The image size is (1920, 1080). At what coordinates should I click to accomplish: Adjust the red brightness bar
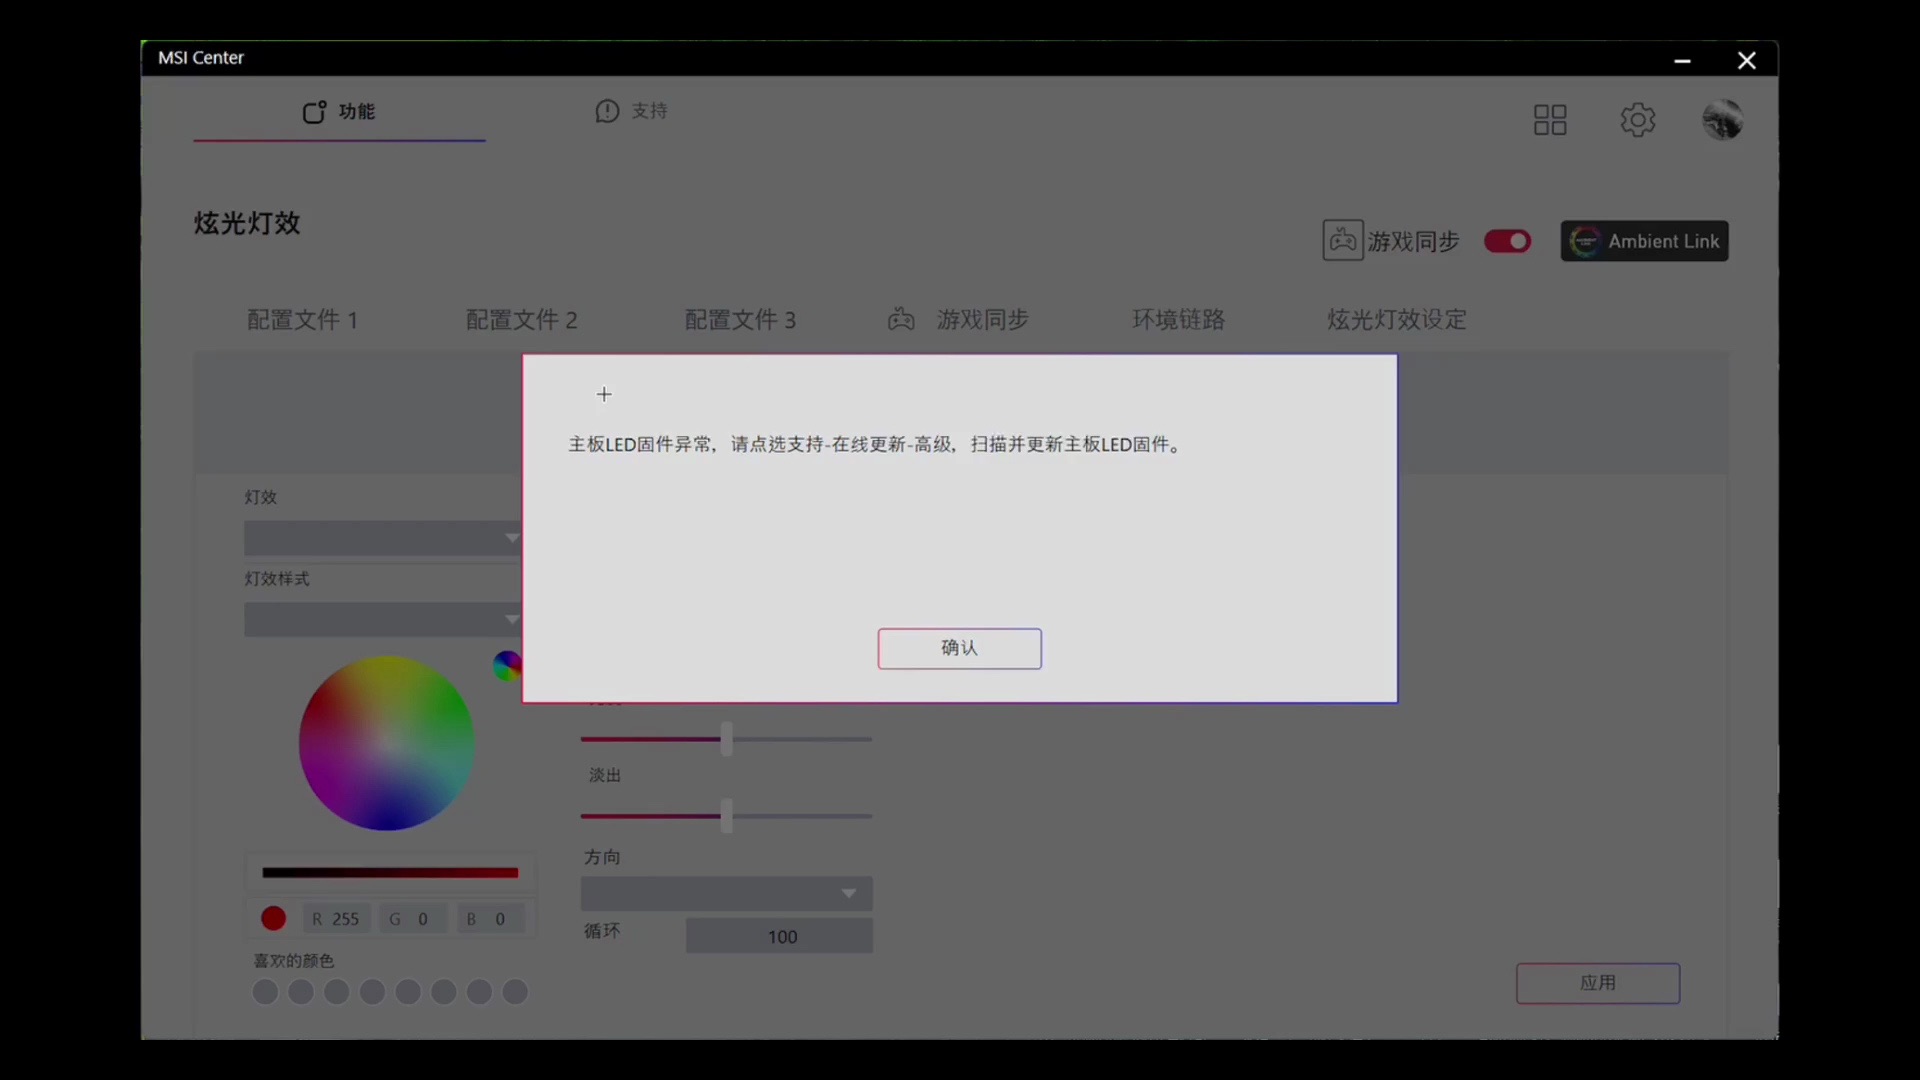390,873
